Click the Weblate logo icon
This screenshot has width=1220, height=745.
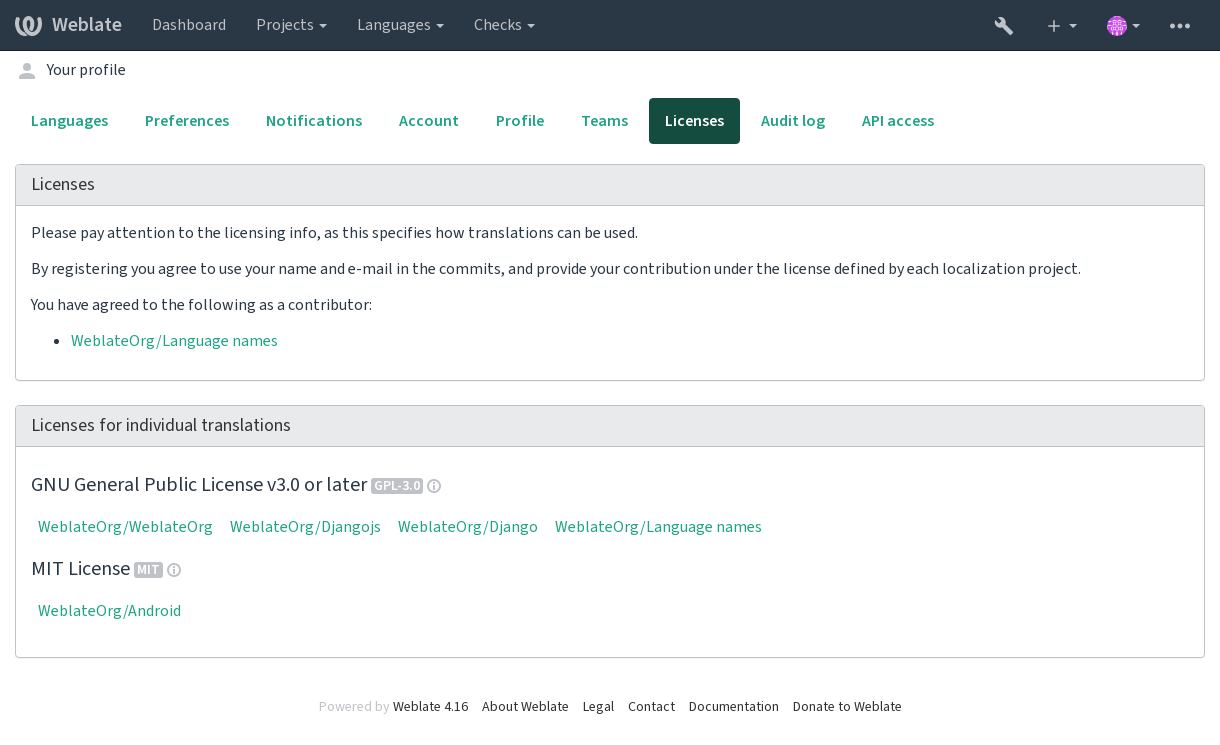29,25
